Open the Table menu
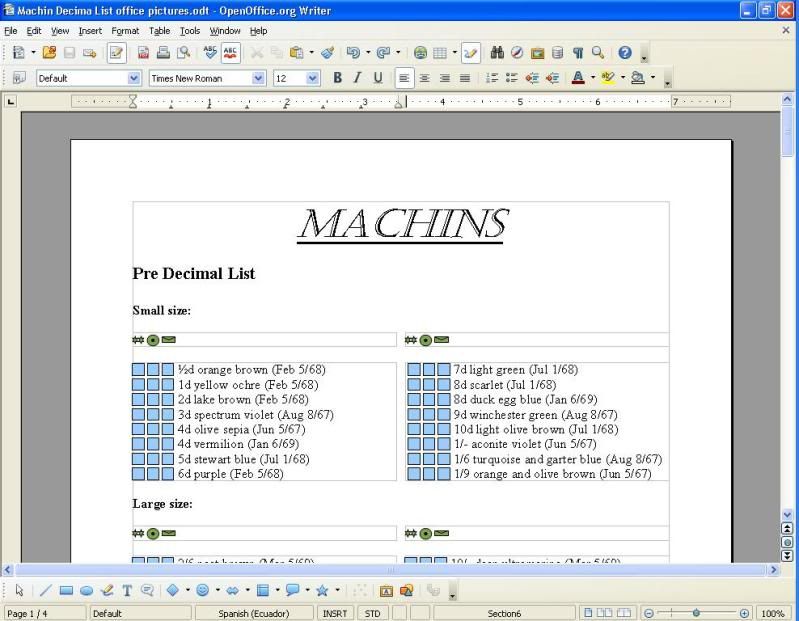The image size is (799, 621). coord(159,31)
